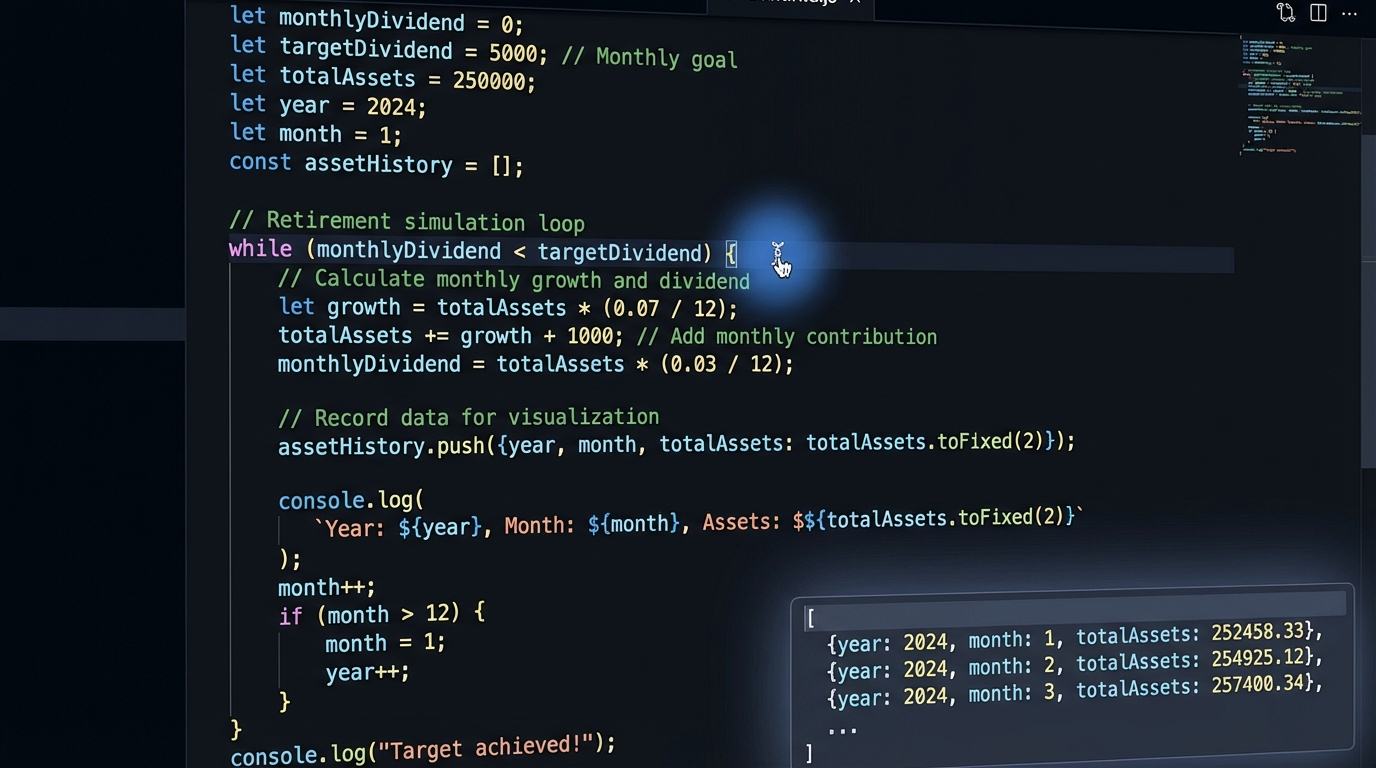This screenshot has width=1376, height=768.
Task: Click "targetDividend" inside the while condition
Action: point(620,252)
